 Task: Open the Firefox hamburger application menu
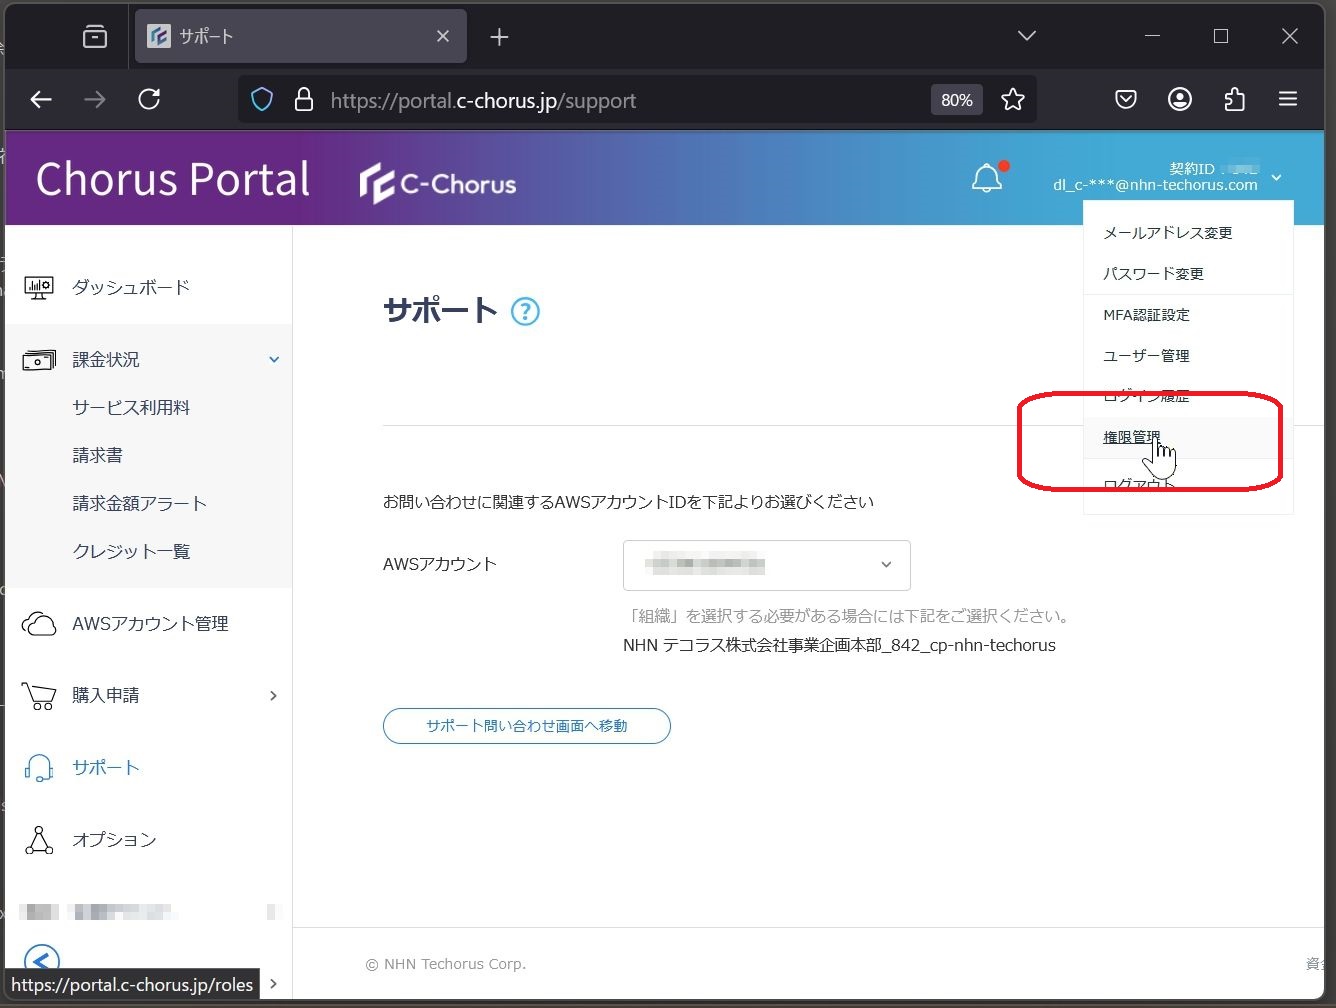[x=1288, y=99]
